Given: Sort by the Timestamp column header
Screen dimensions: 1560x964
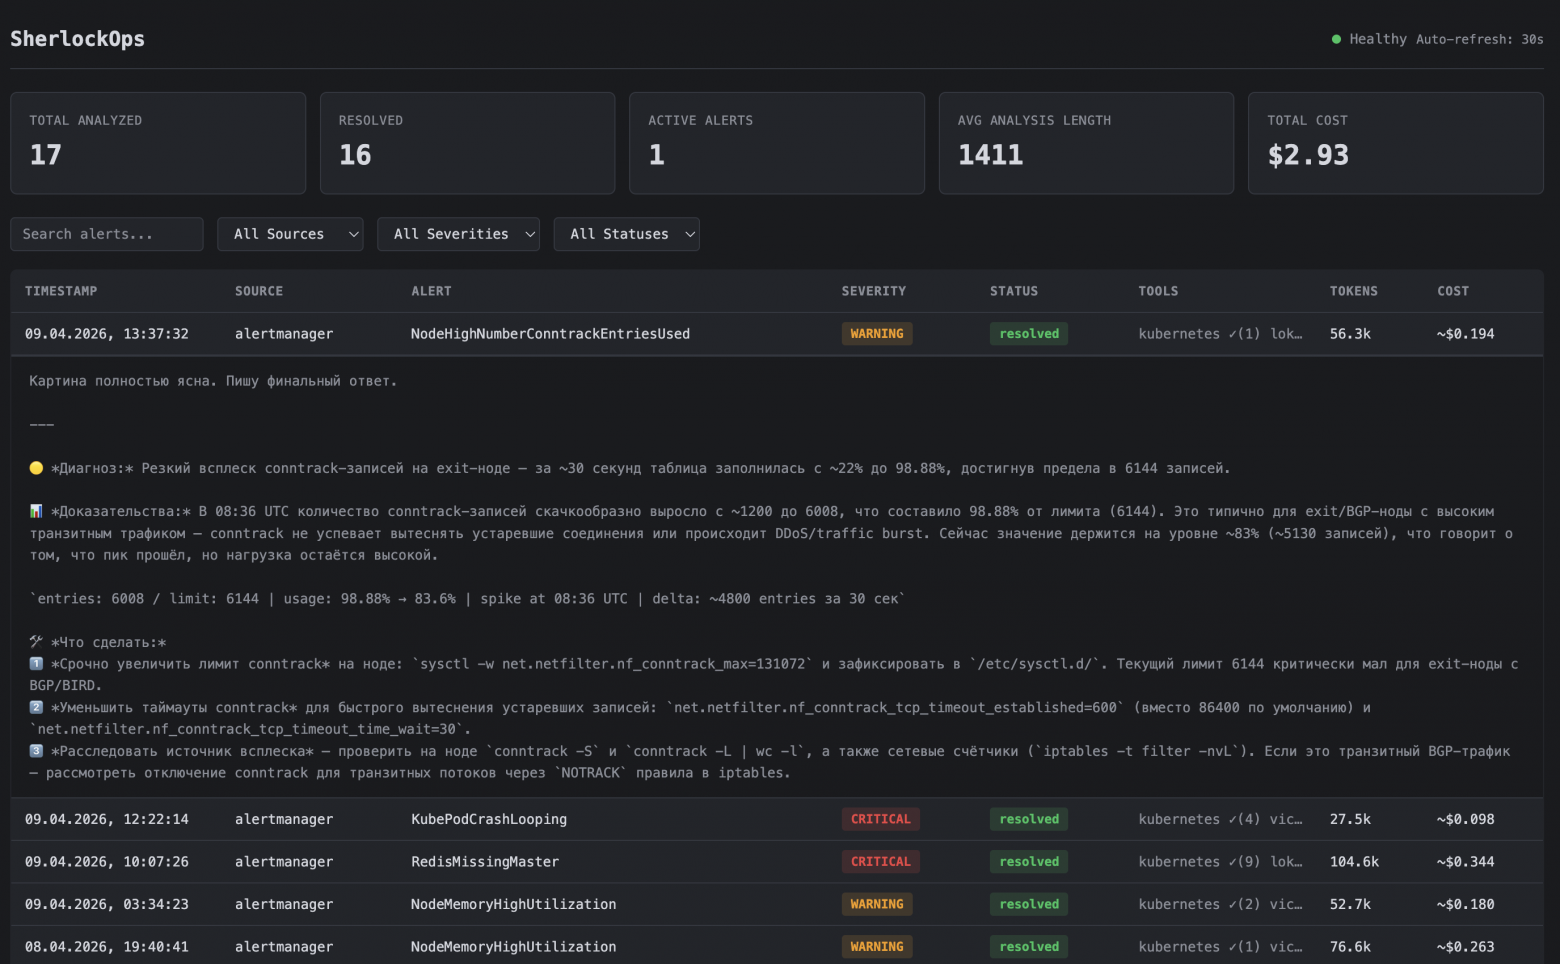Looking at the screenshot, I should pyautogui.click(x=61, y=291).
